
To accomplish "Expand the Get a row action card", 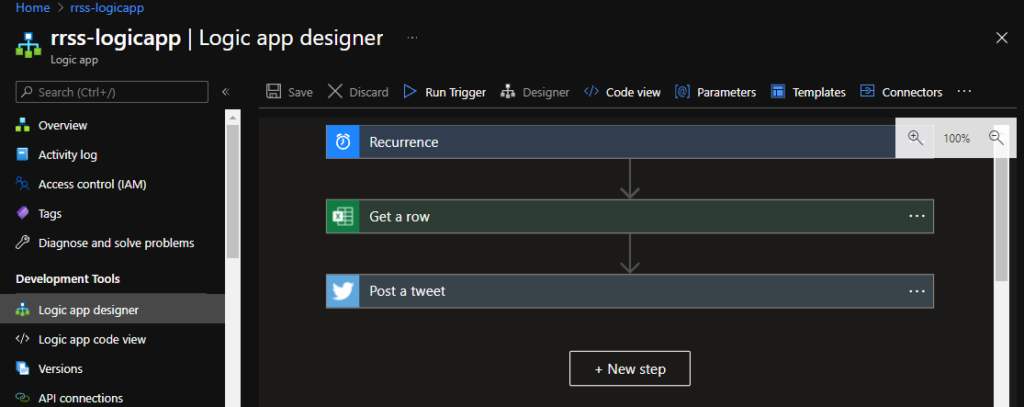I will click(630, 216).
